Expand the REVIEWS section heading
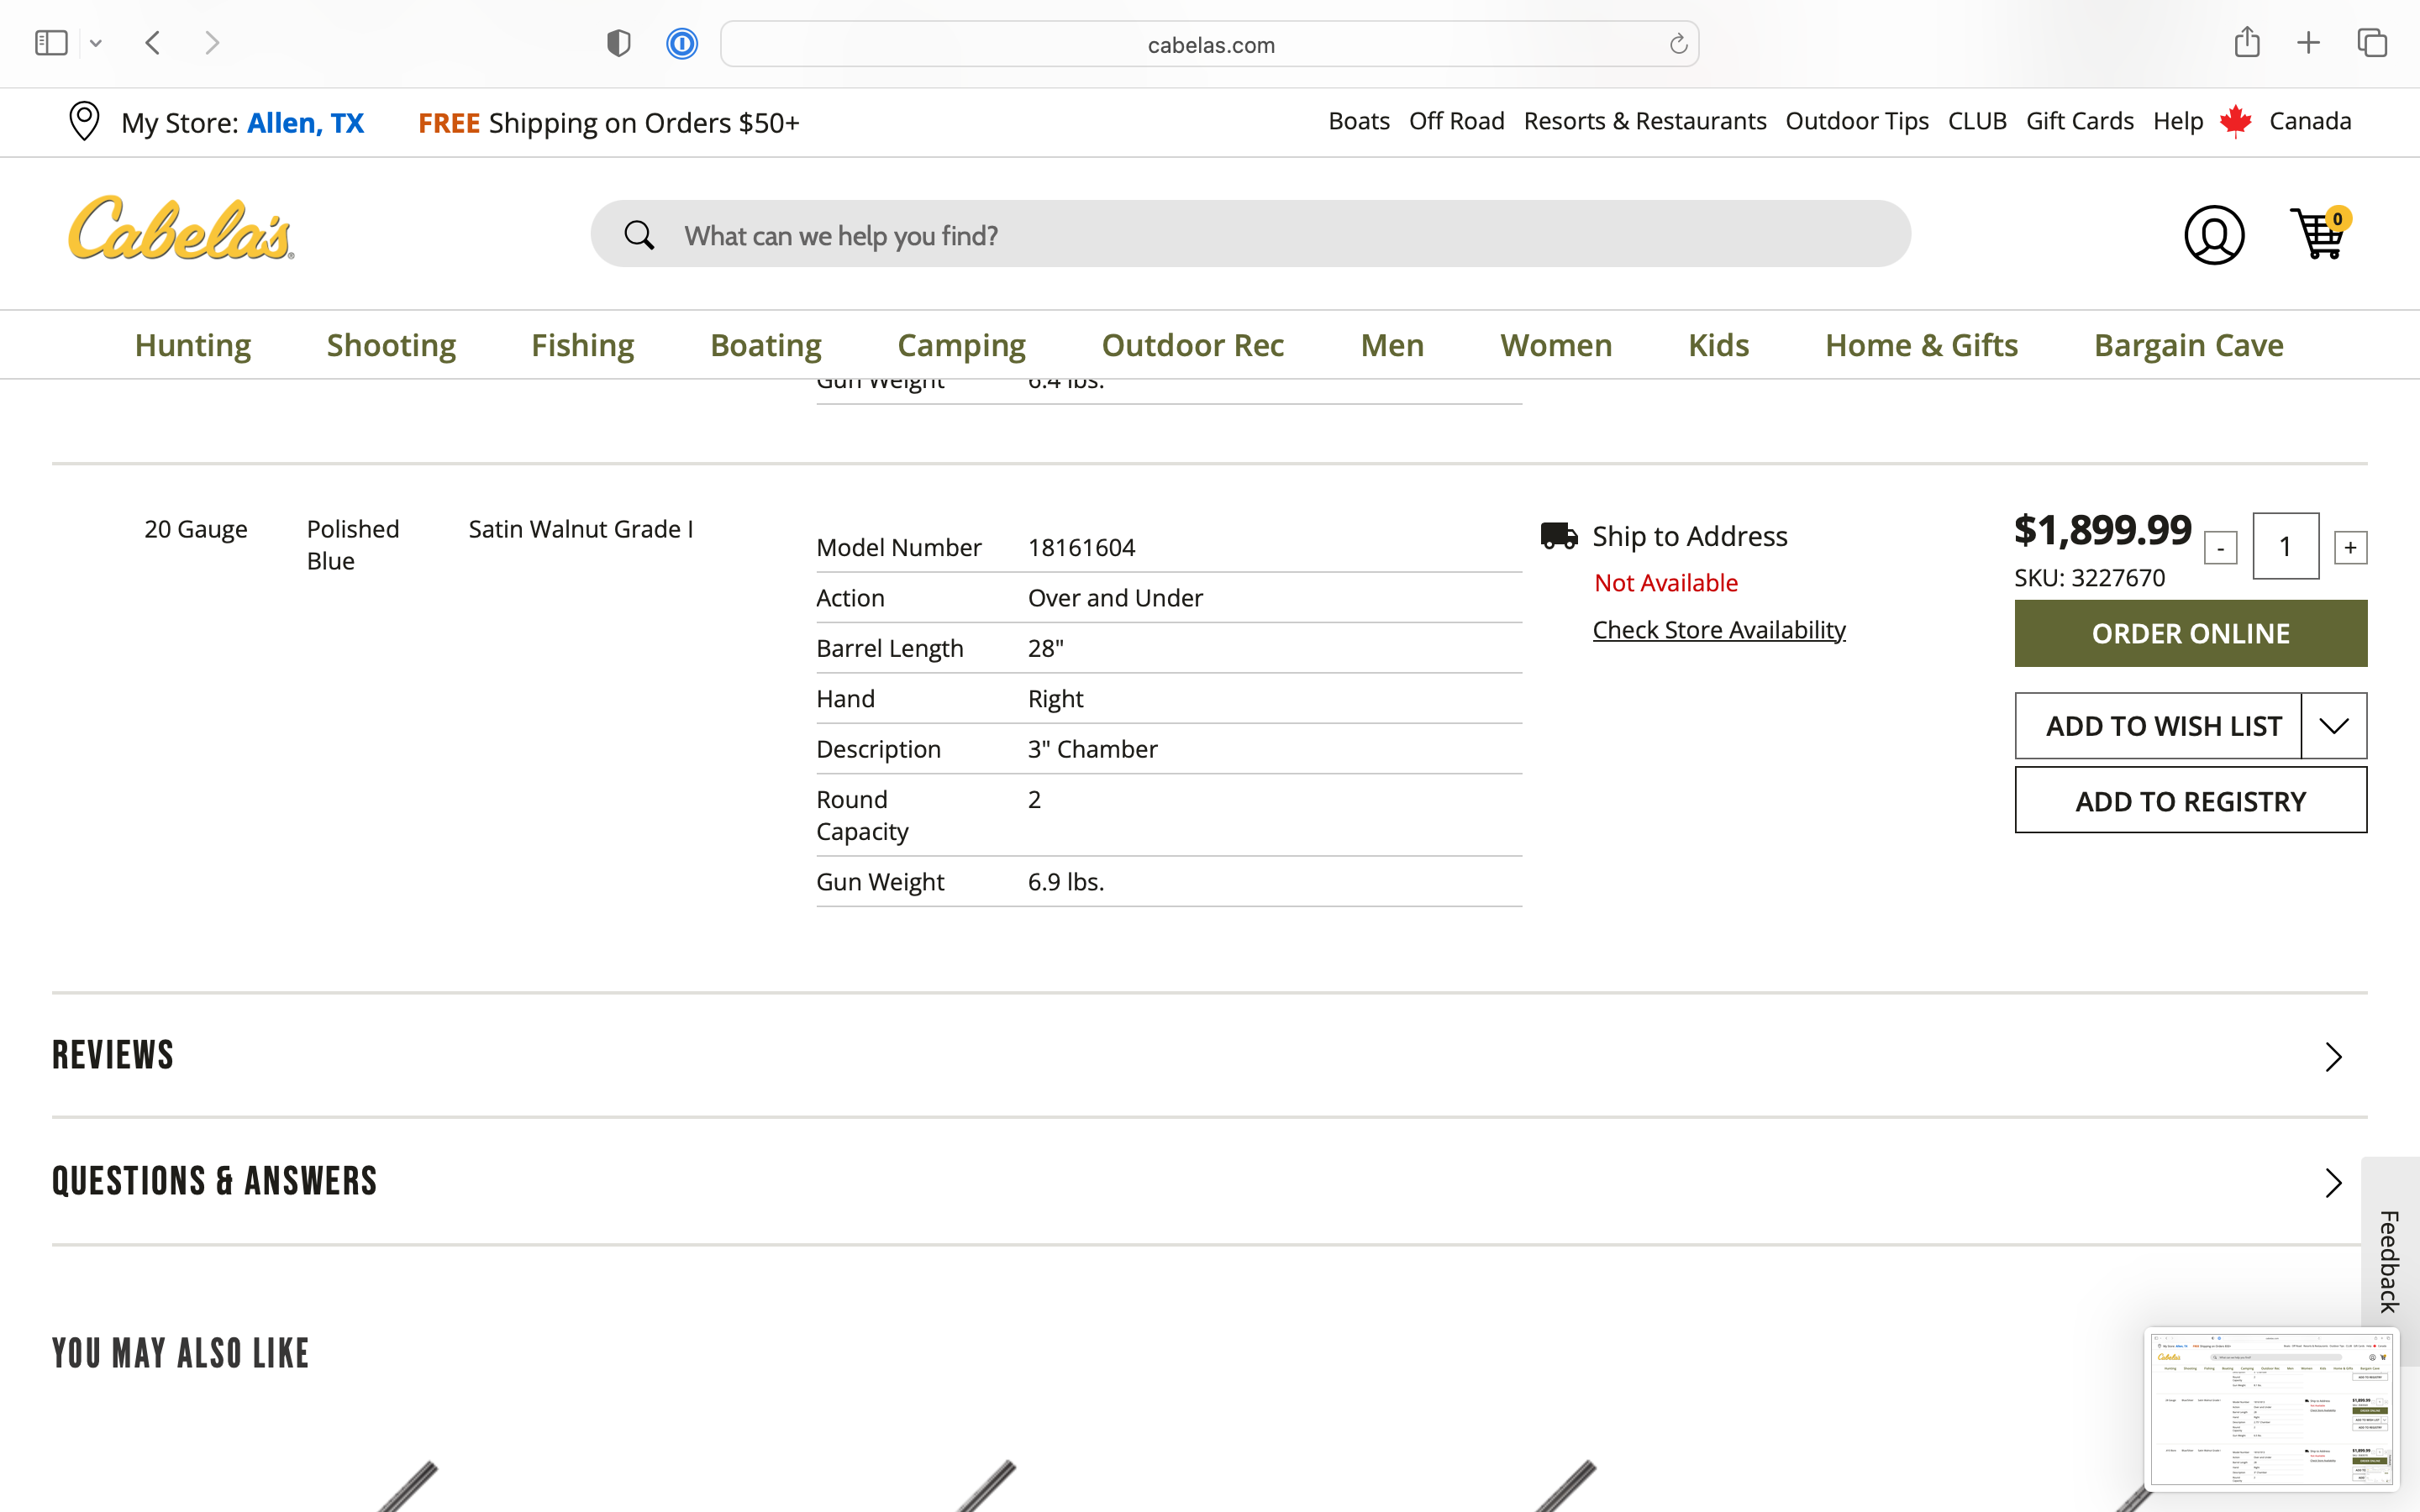Viewport: 2420px width, 1512px height. 113,1056
